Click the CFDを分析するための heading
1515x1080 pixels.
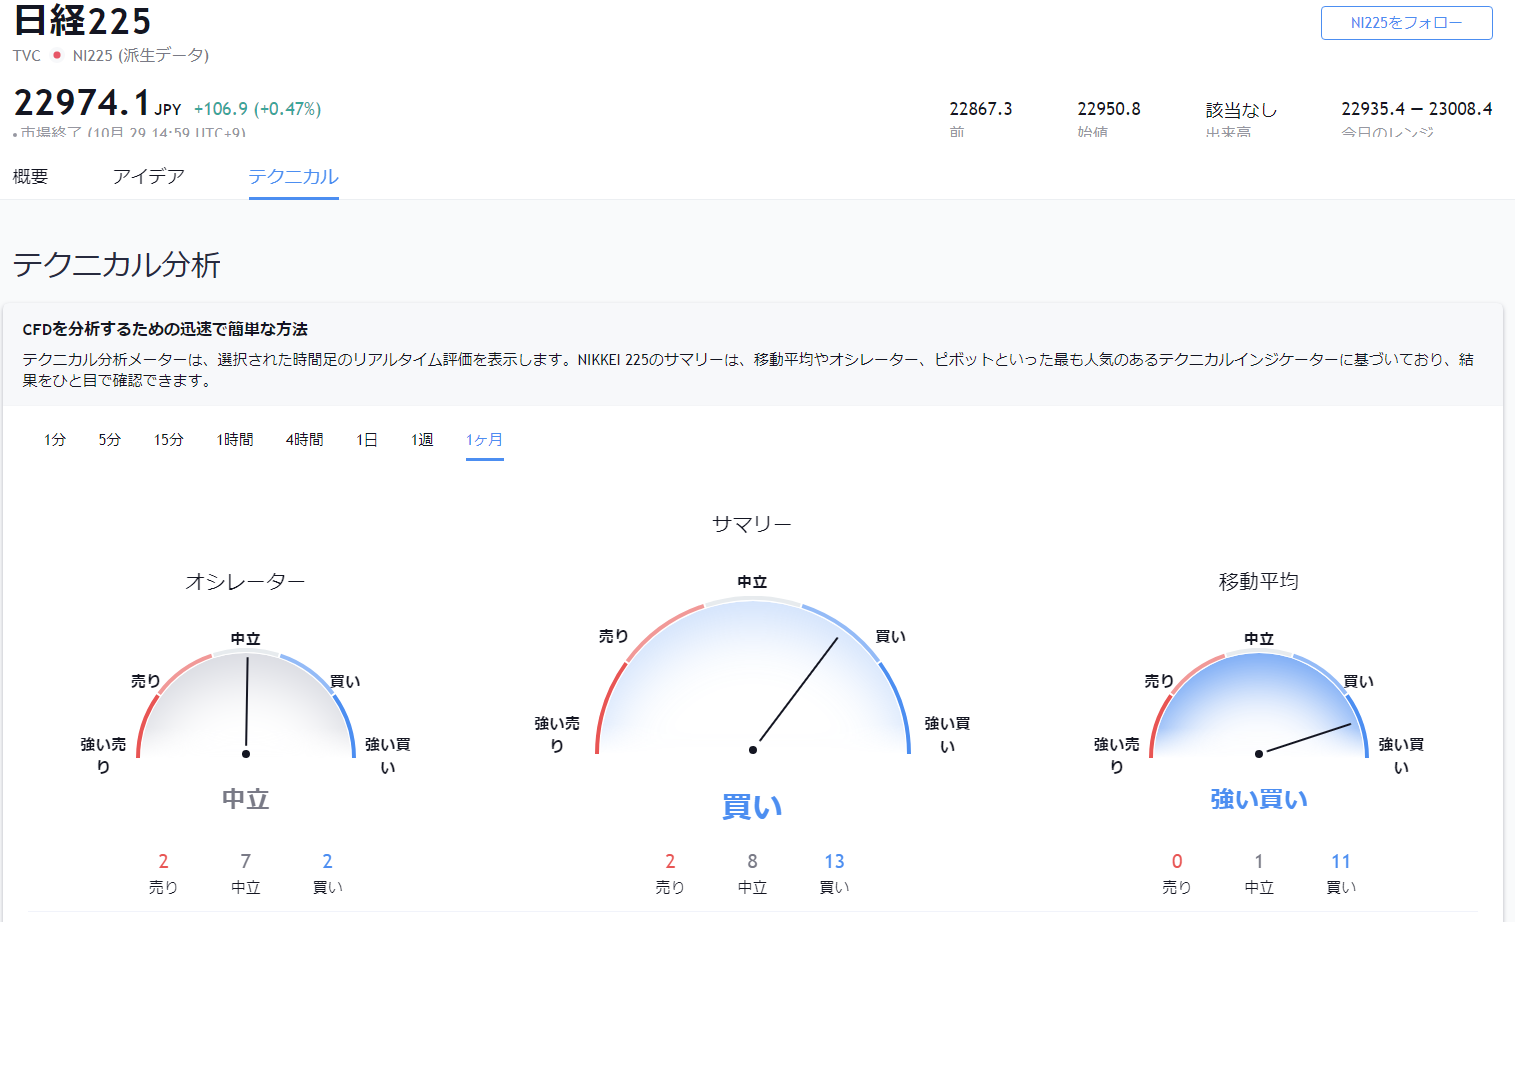[165, 329]
